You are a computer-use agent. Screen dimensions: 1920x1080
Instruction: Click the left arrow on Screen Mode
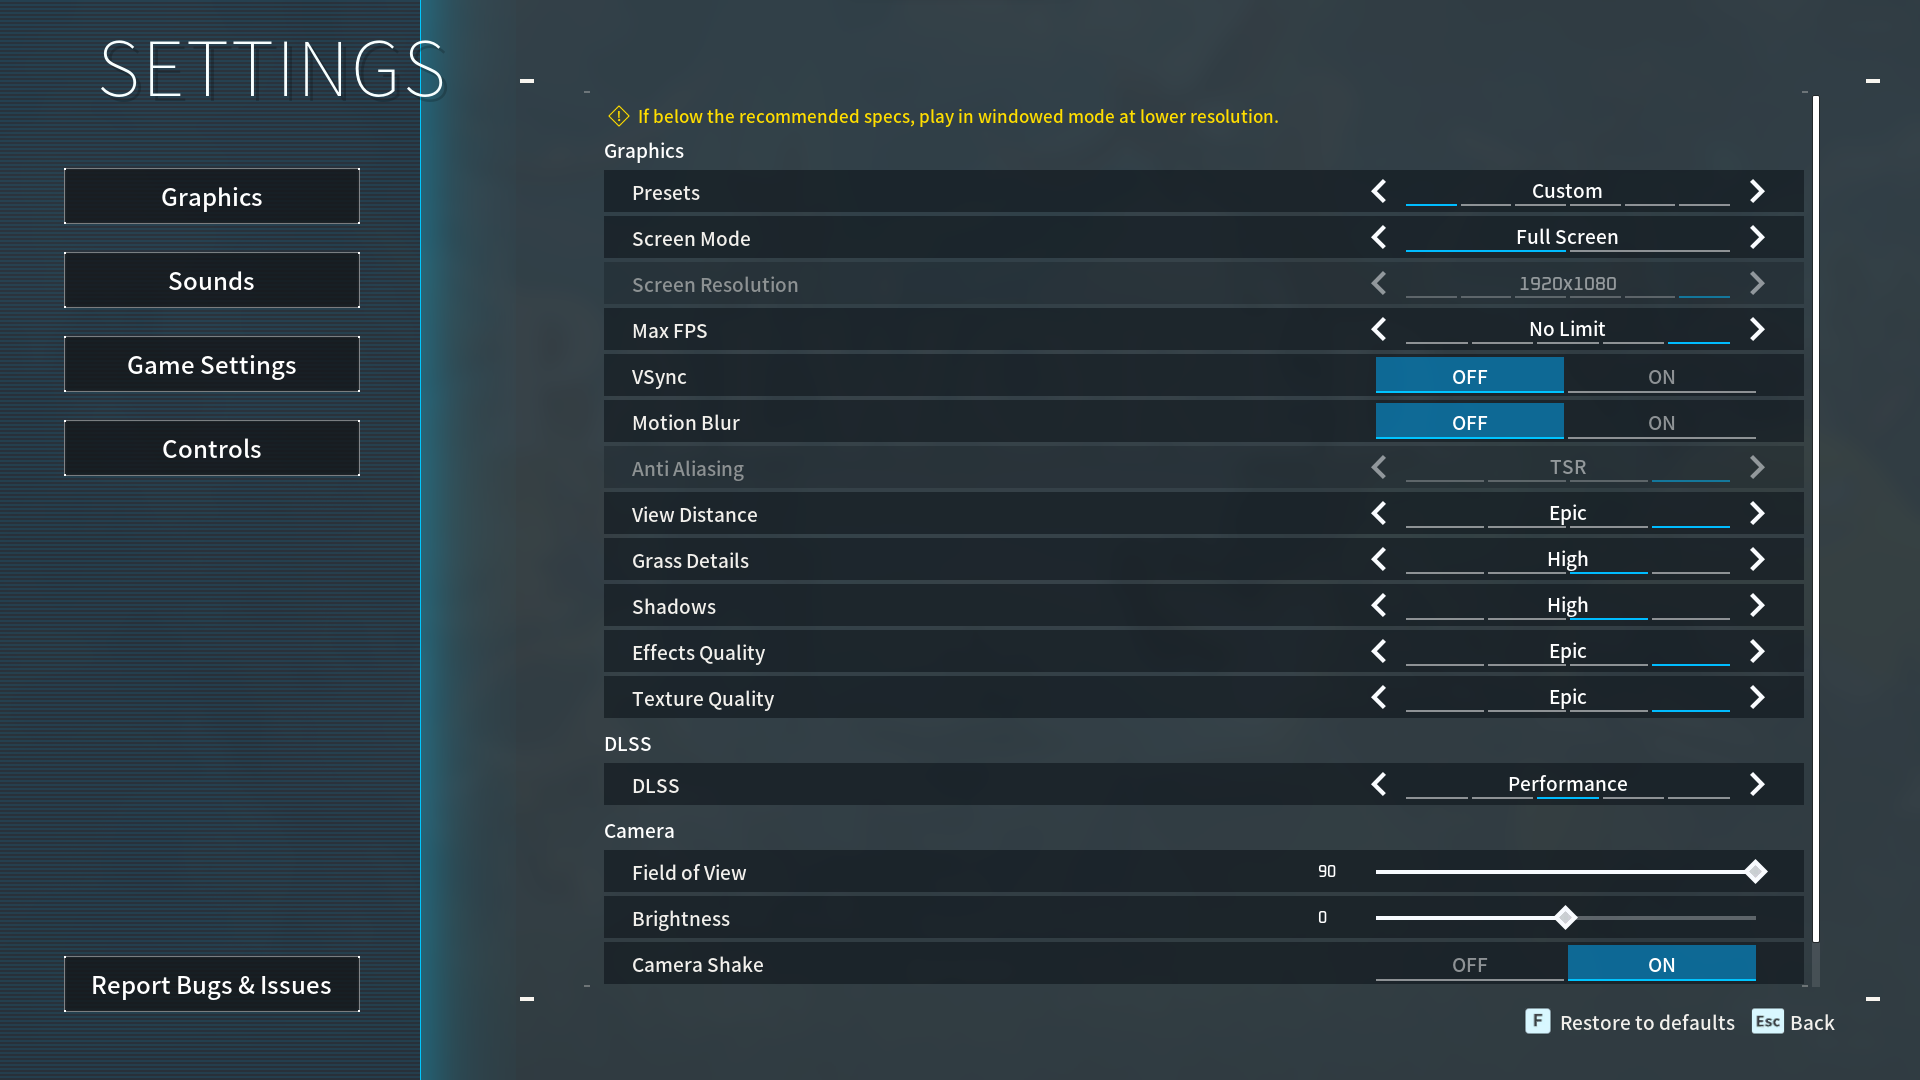(x=1378, y=237)
